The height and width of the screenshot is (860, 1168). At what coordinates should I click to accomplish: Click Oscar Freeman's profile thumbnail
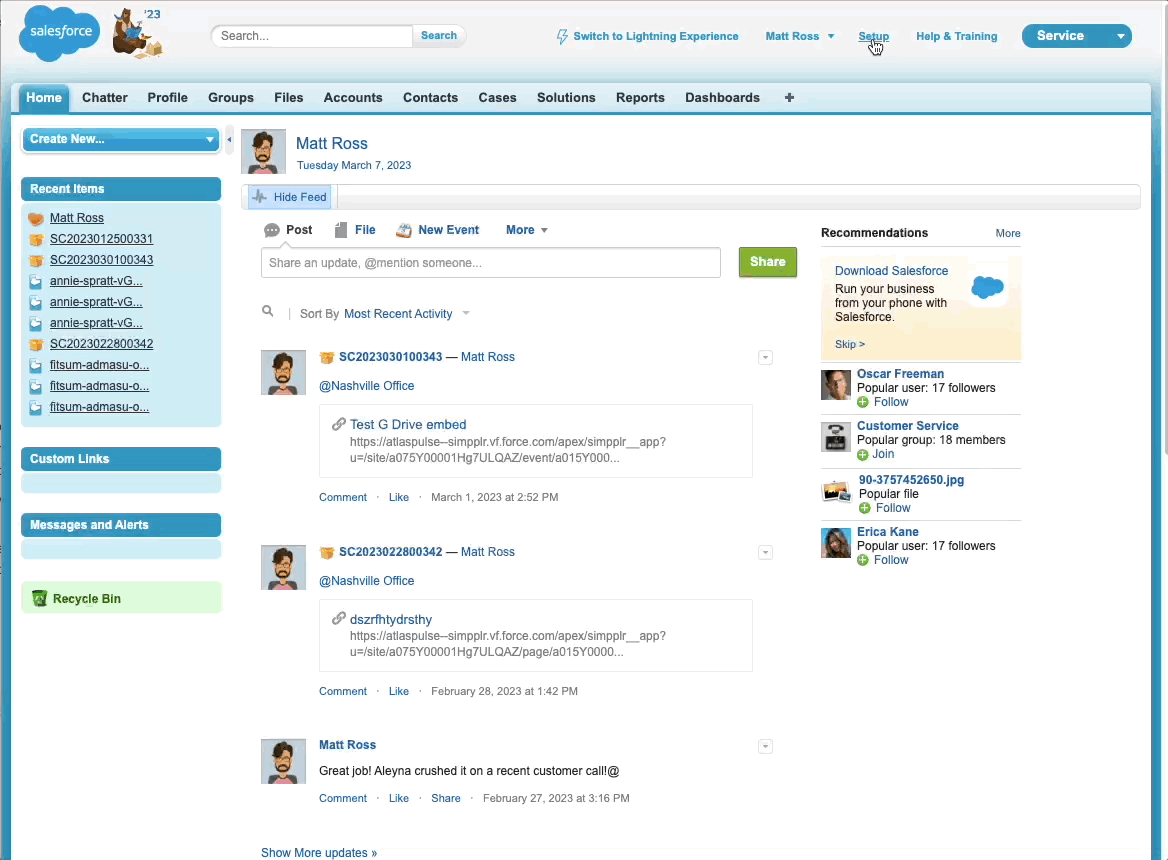coord(836,385)
